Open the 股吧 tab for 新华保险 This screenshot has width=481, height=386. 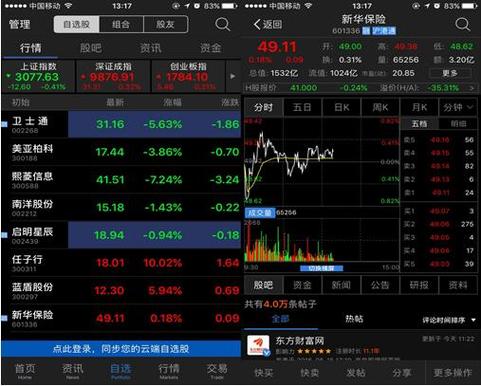[x=263, y=285]
